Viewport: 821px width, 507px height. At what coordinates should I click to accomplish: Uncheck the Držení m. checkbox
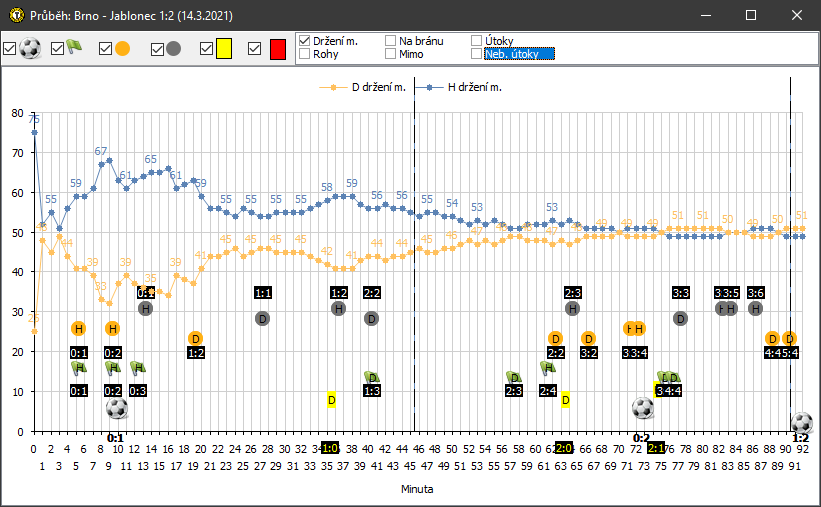[306, 41]
